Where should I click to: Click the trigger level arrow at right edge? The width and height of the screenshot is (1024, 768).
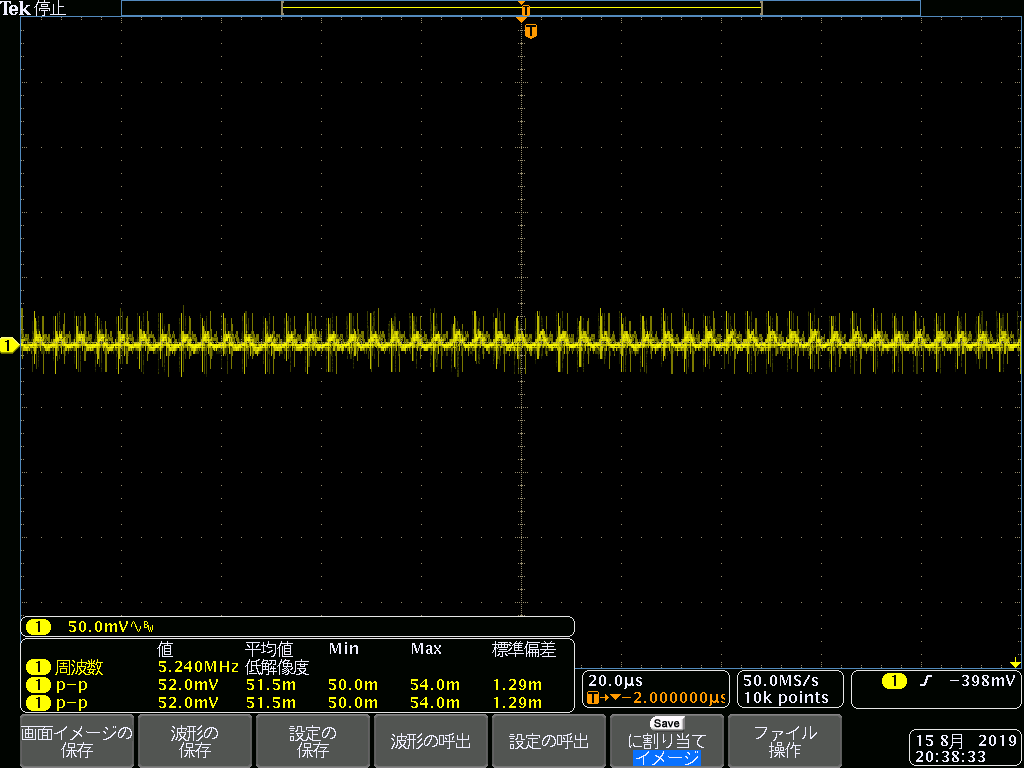click(x=1015, y=664)
